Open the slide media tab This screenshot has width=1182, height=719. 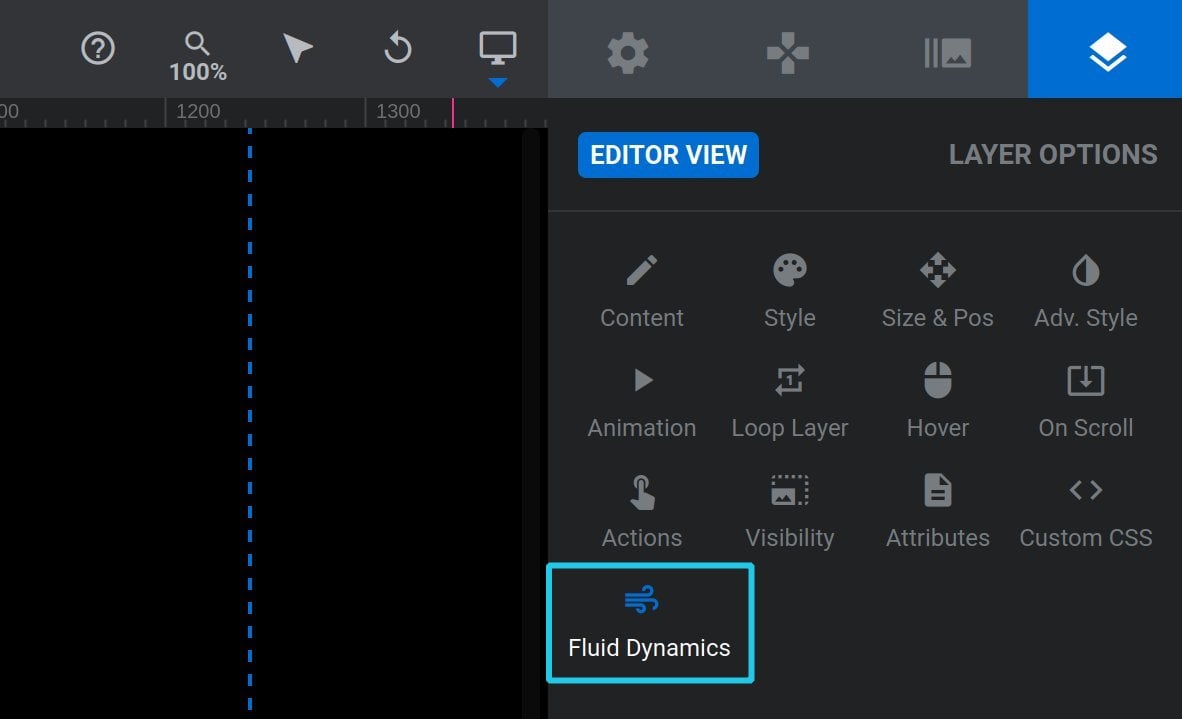tap(948, 53)
